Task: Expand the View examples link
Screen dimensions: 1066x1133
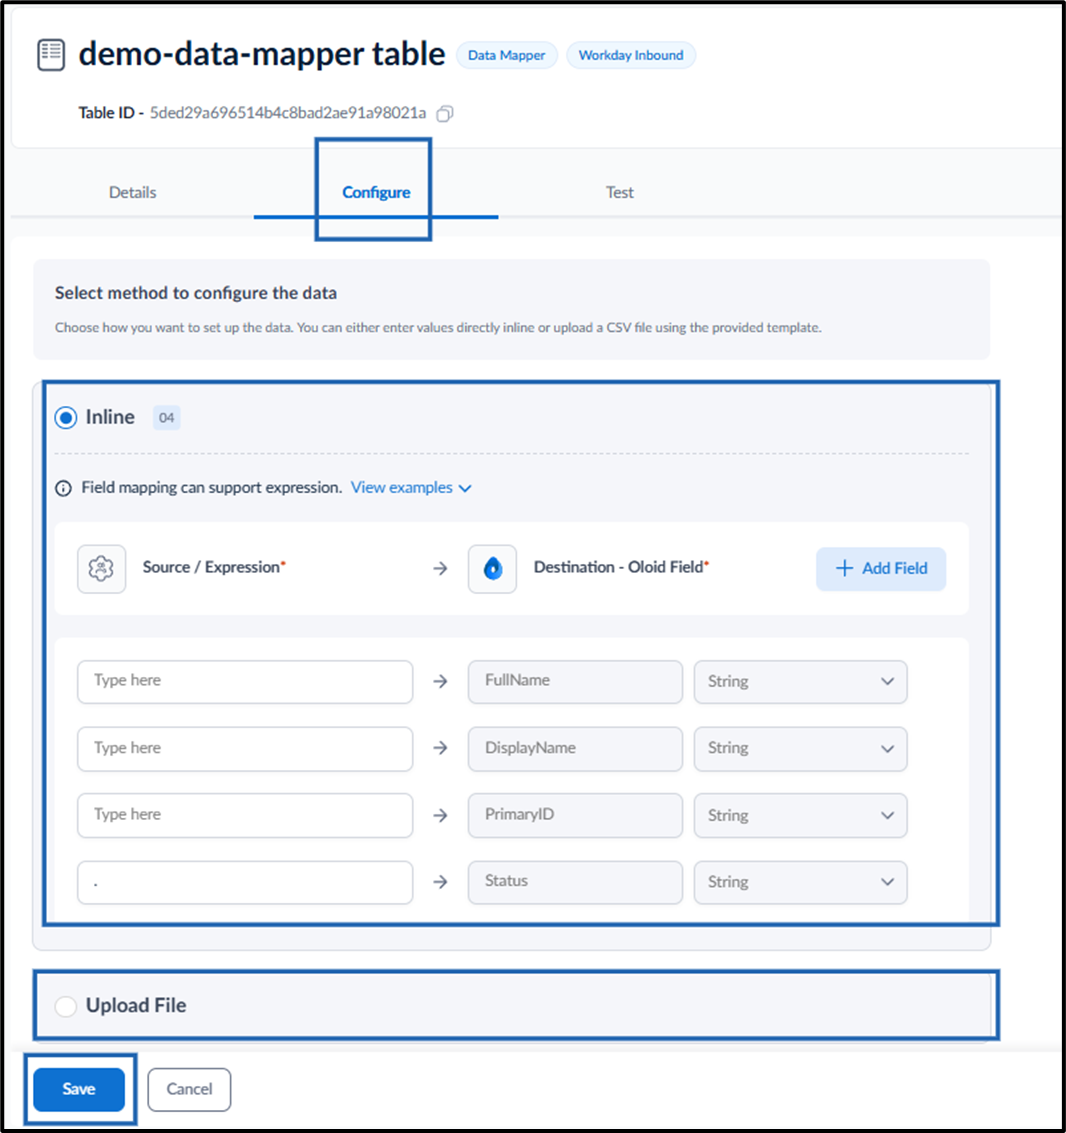Action: click(x=411, y=488)
